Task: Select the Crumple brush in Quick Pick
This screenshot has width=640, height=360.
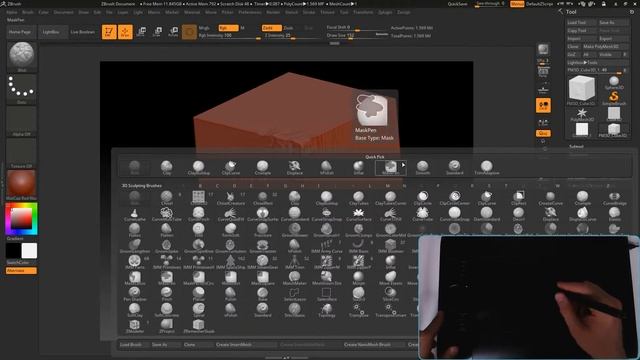Action: click(x=262, y=167)
